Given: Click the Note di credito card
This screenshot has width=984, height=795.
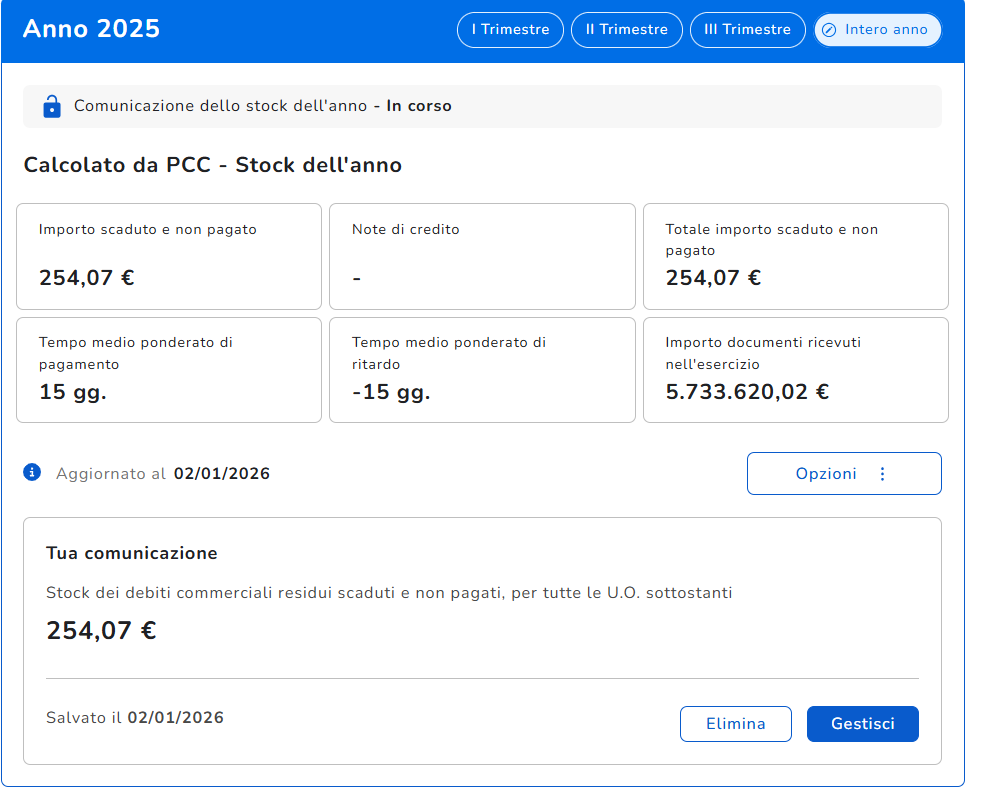Looking at the screenshot, I should (482, 256).
